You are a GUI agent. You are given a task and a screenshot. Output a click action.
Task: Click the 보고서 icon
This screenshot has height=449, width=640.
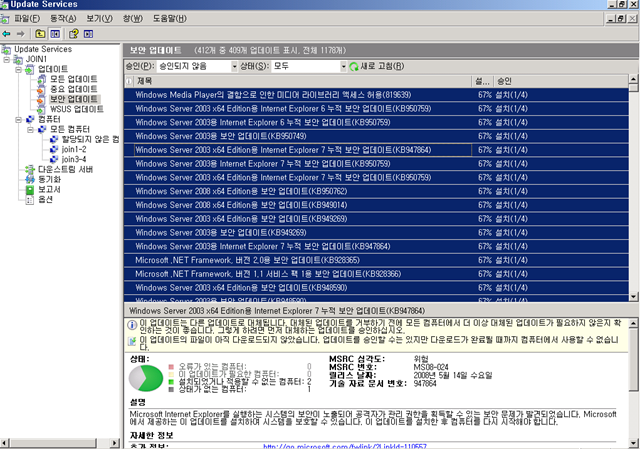click(30, 189)
